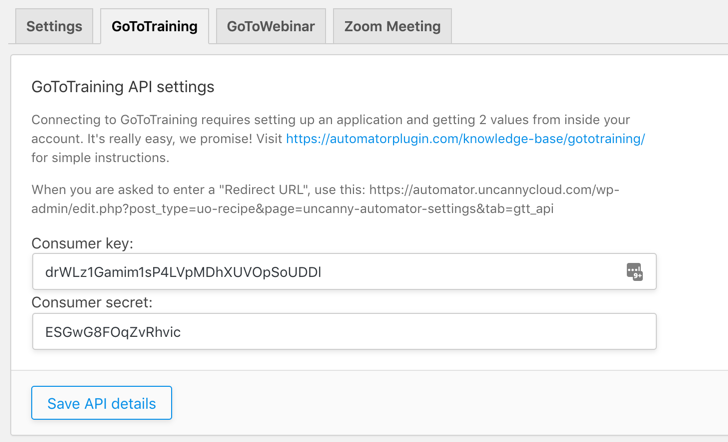Image resolution: width=728 pixels, height=442 pixels.
Task: Click the "admin/edit.php?post_type=uo-recipe" redirect URL line
Action: (x=292, y=208)
